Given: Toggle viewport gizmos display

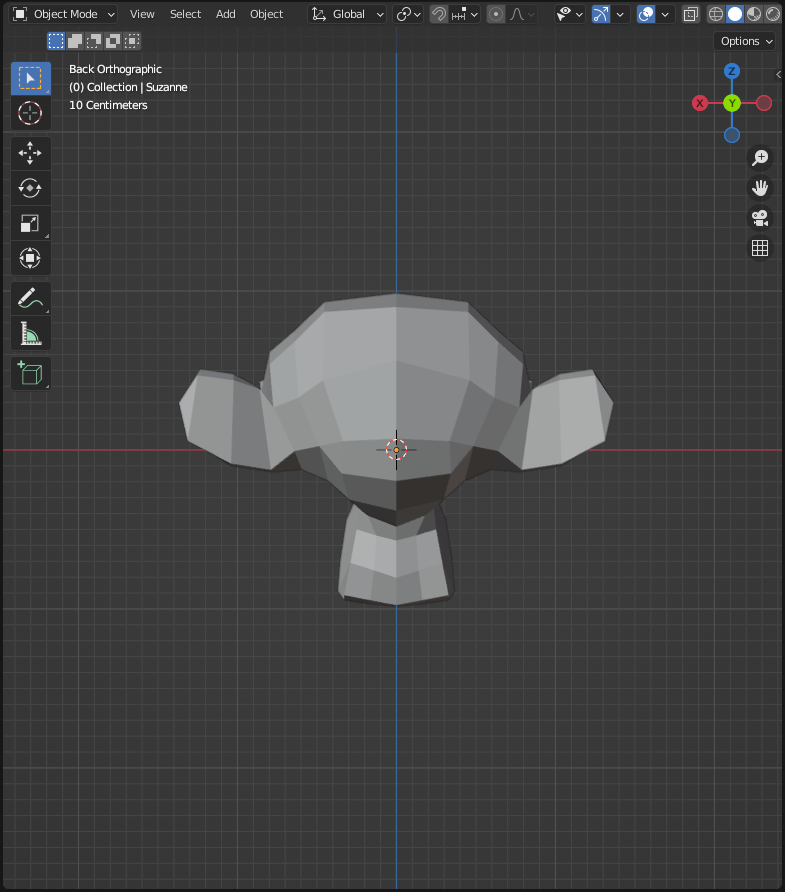Looking at the screenshot, I should (x=601, y=14).
